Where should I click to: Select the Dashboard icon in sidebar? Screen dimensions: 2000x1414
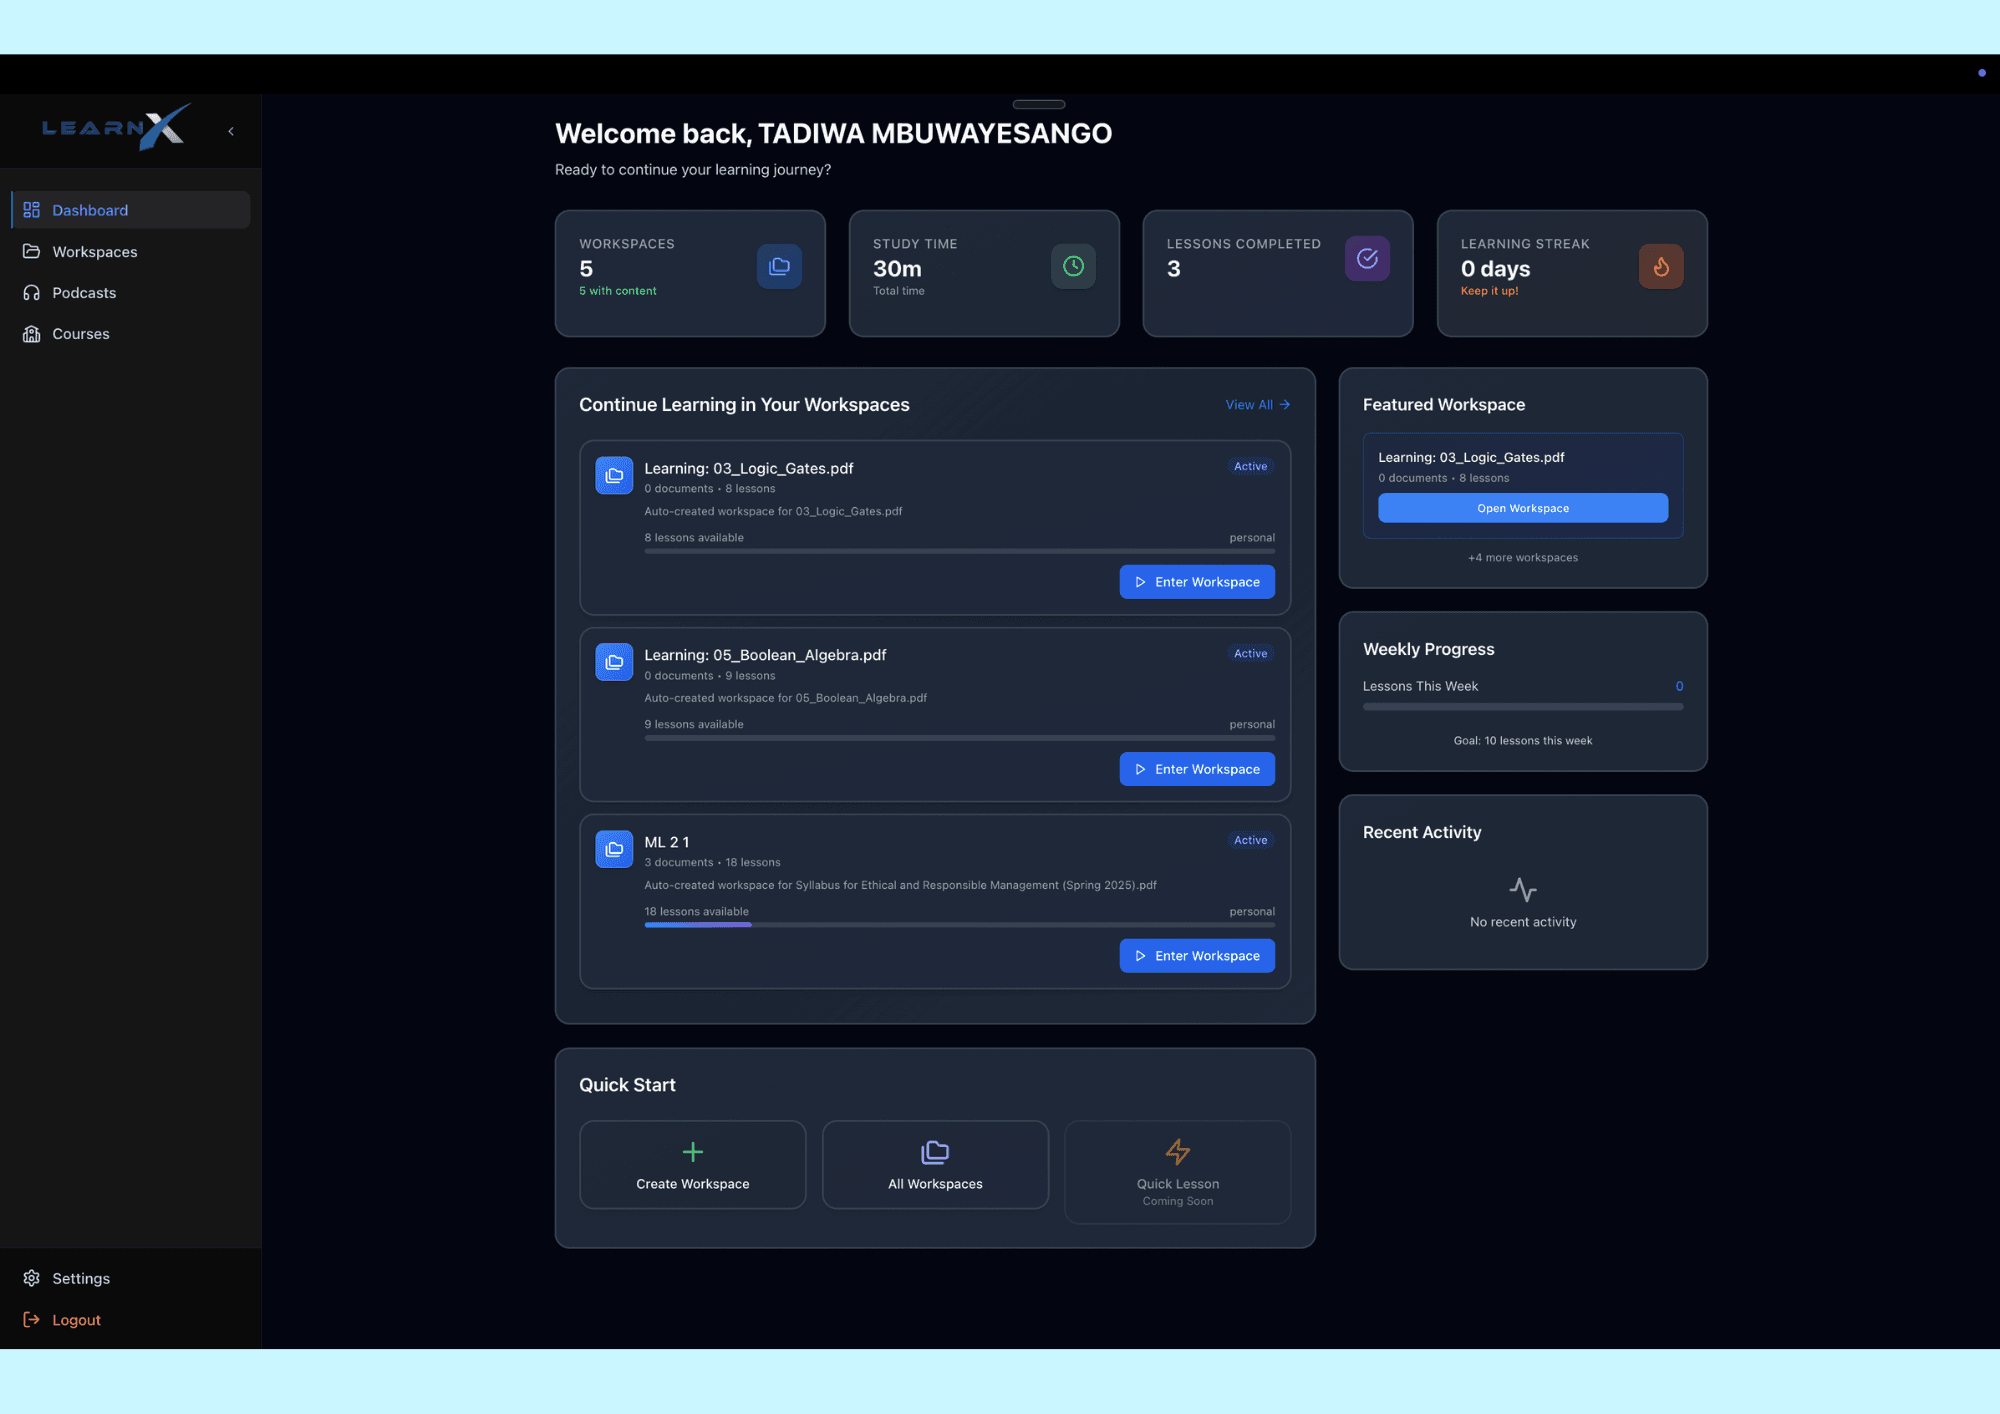pos(31,210)
